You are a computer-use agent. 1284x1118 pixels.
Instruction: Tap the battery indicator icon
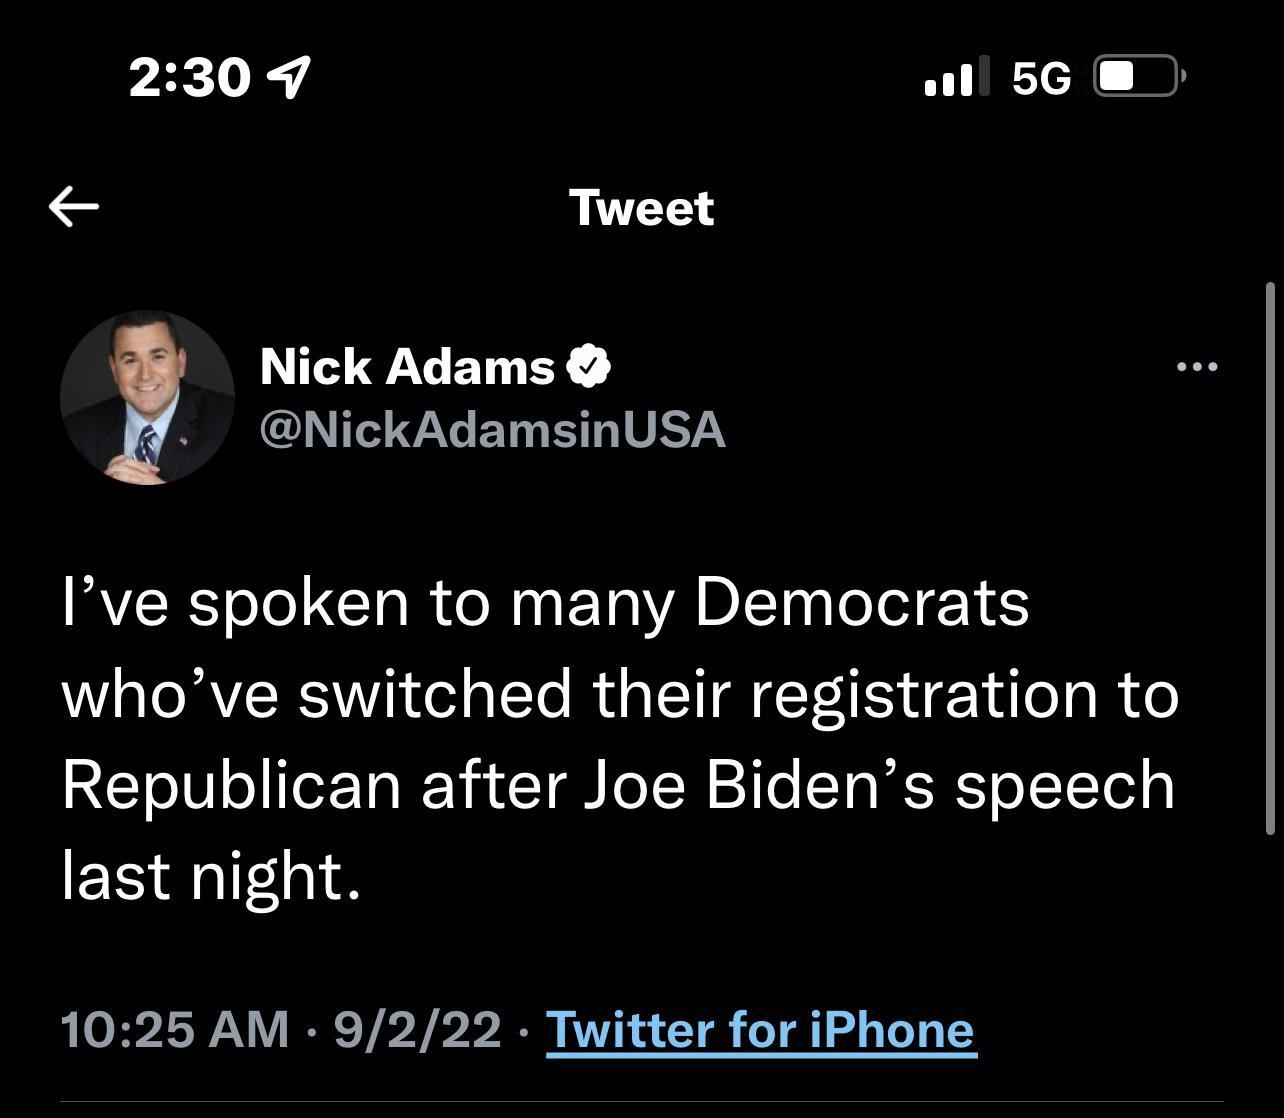[1137, 75]
